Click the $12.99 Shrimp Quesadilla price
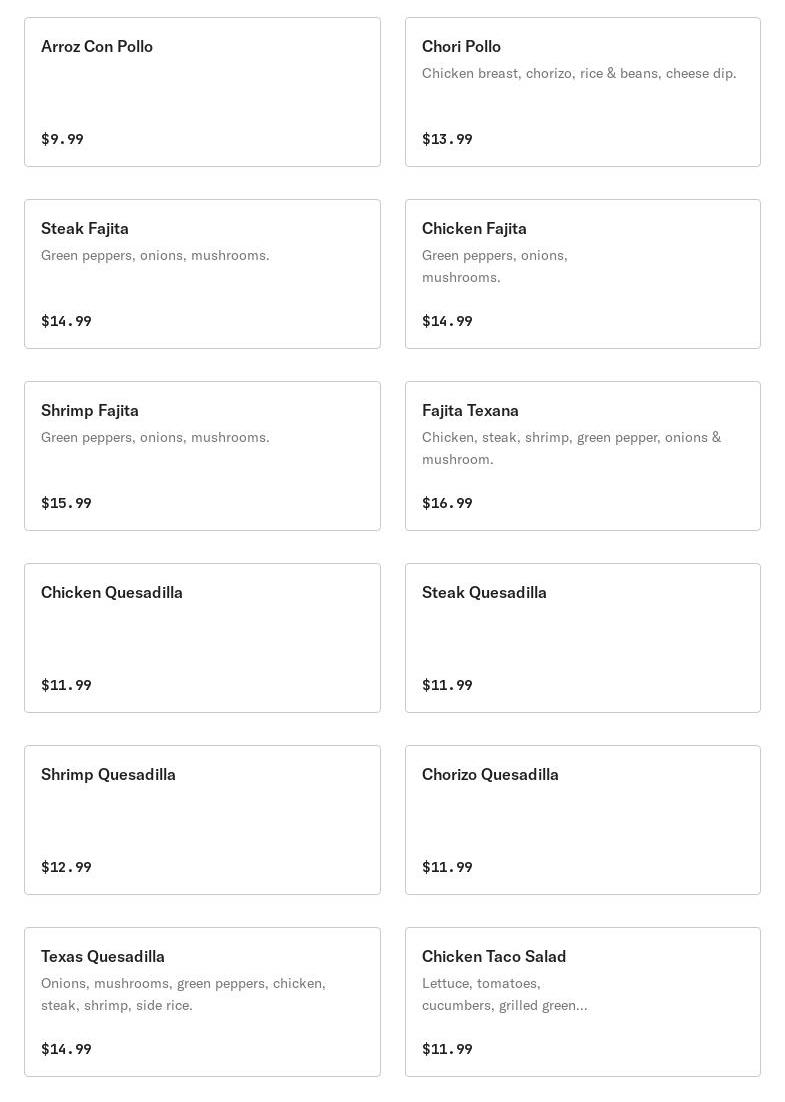Image resolution: width=785 pixels, height=1102 pixels. pos(66,867)
